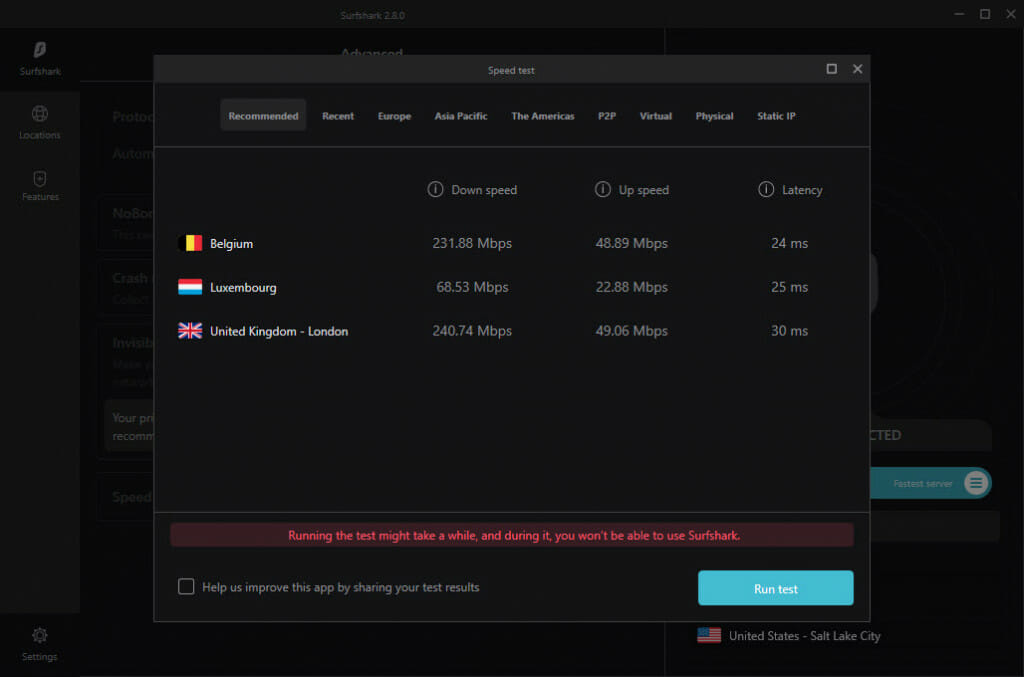Select the Luxembourg server row
Viewport: 1024px width, 677px height.
[x=511, y=287]
